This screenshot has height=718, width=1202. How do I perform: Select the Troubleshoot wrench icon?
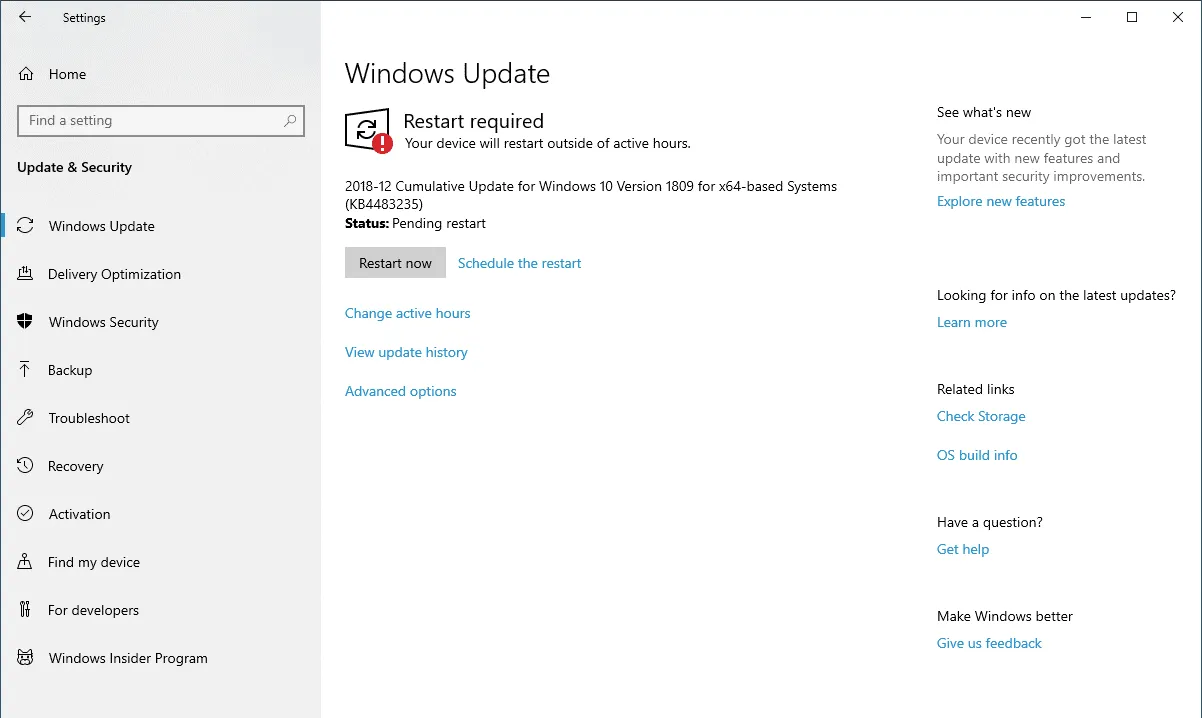click(x=26, y=417)
